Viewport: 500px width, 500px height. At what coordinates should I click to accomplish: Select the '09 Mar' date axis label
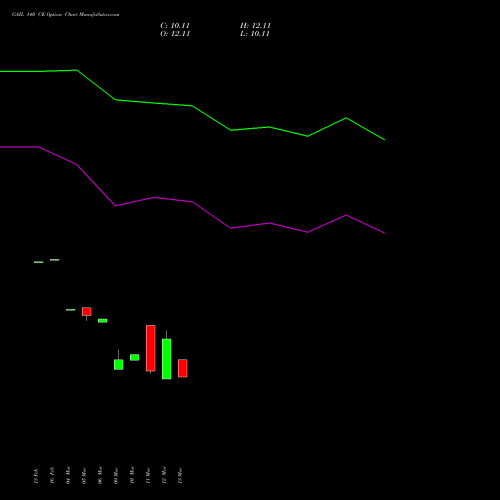click(116, 475)
